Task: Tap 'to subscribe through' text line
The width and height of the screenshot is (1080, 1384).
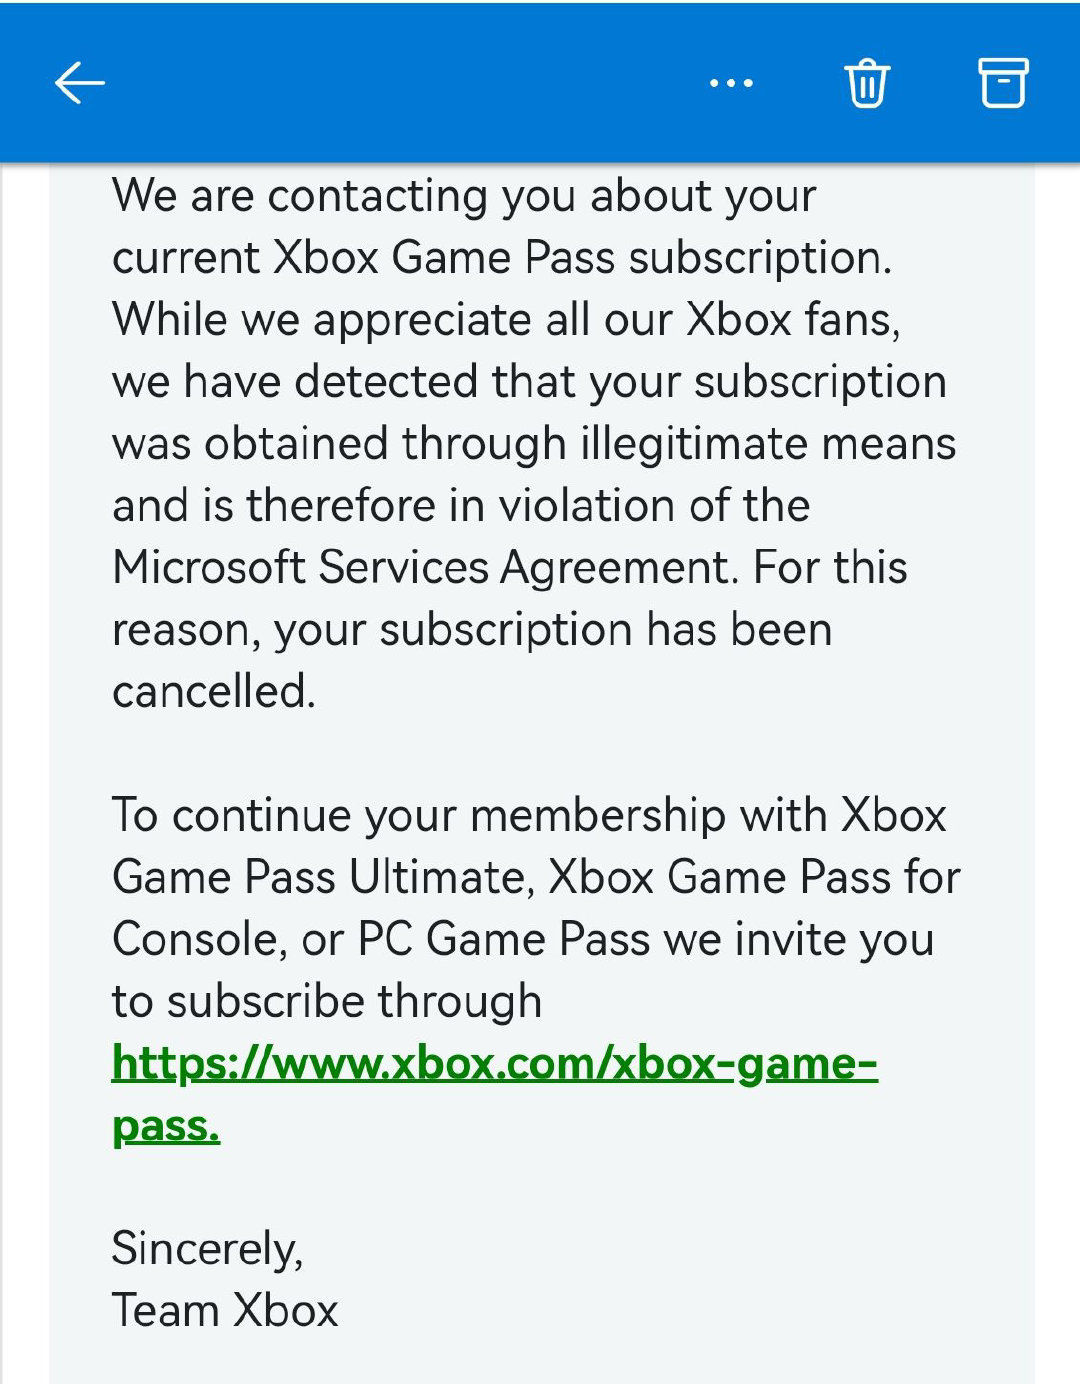Action: point(327,1002)
